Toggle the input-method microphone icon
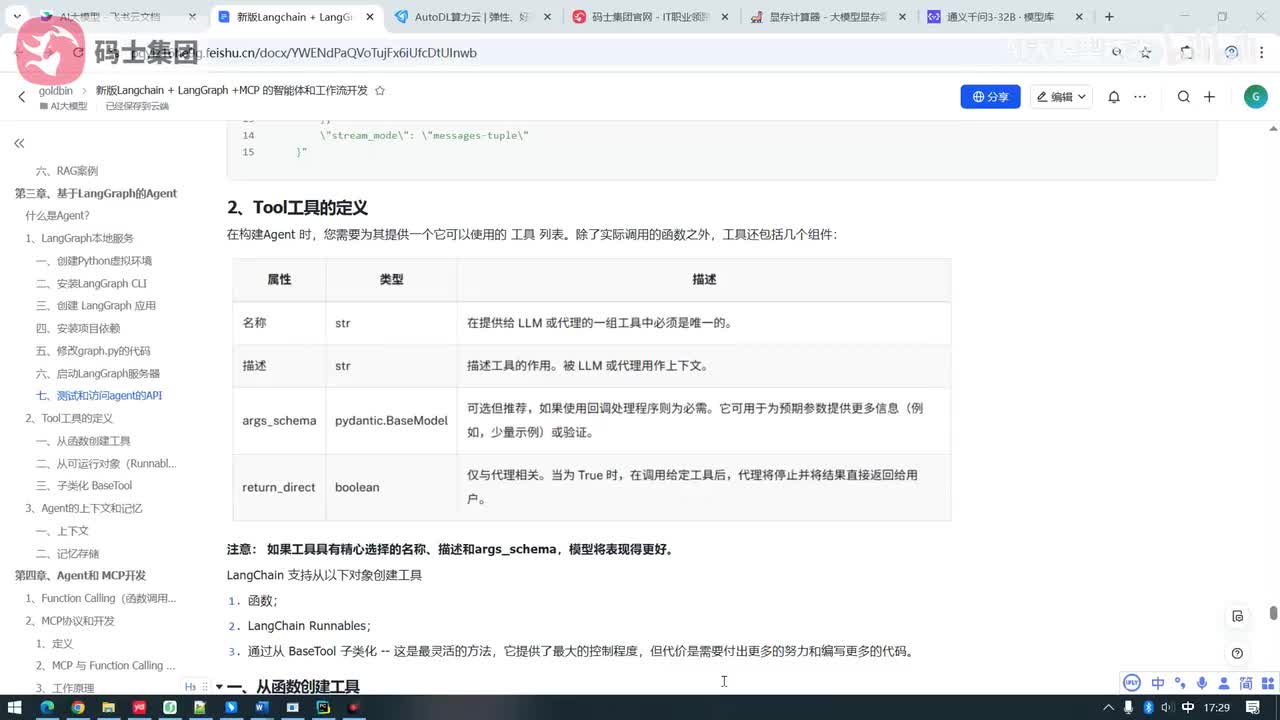 click(1201, 683)
